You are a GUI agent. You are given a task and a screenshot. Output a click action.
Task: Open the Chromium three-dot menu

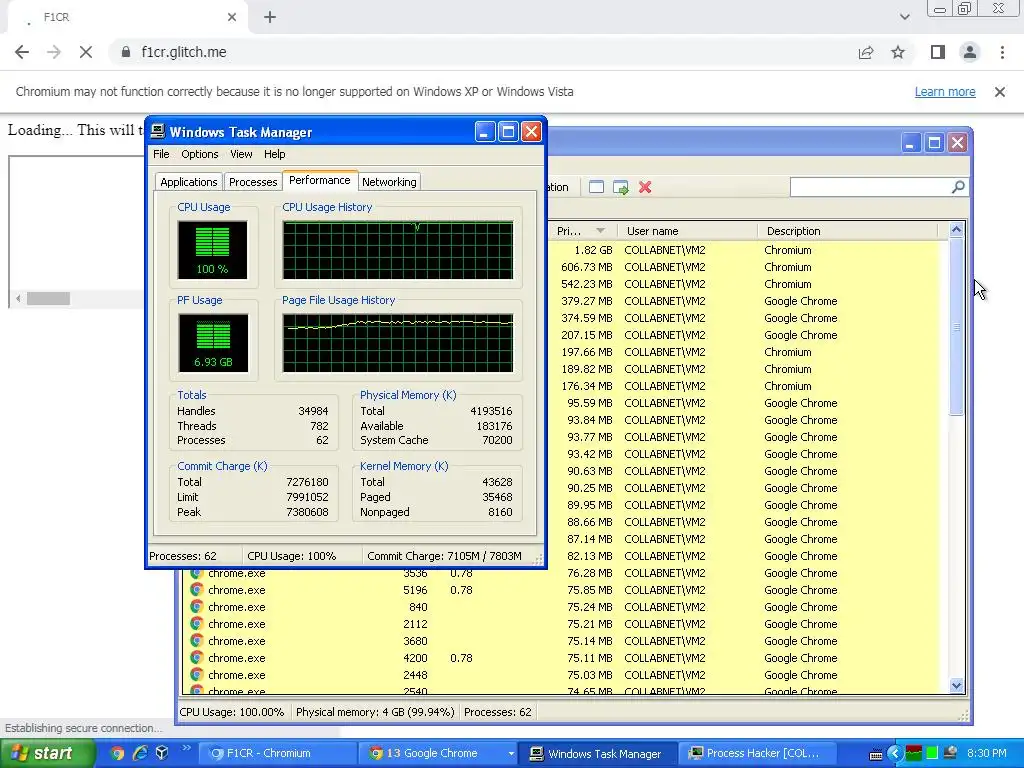(x=1002, y=52)
